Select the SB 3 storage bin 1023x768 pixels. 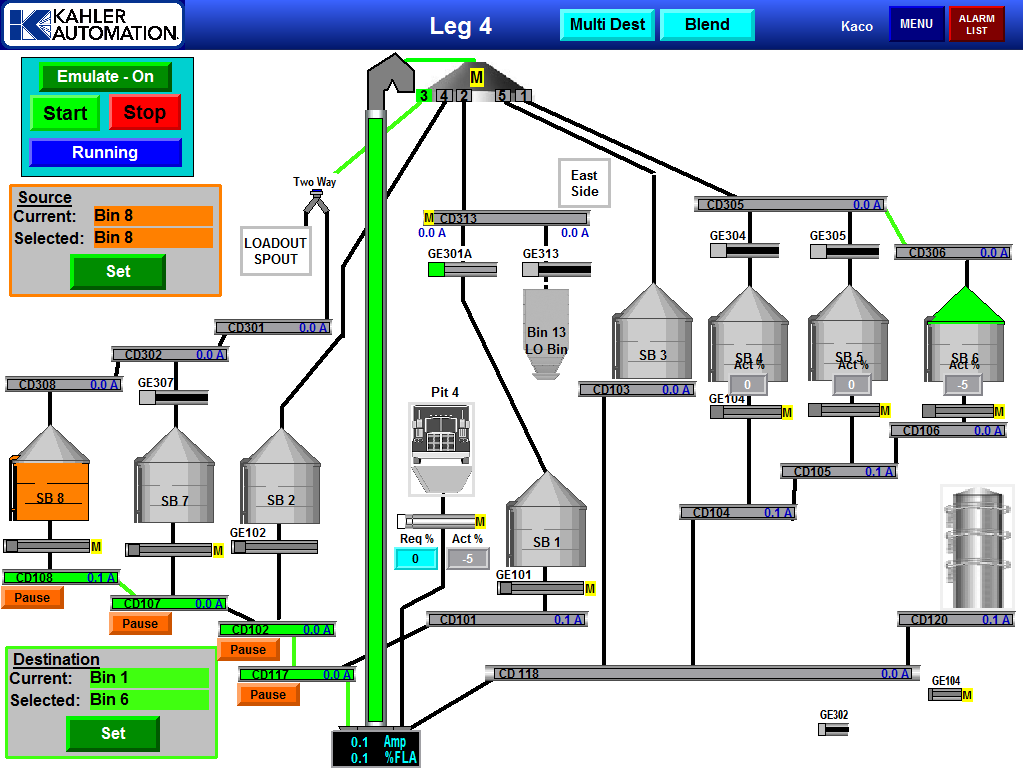point(652,331)
